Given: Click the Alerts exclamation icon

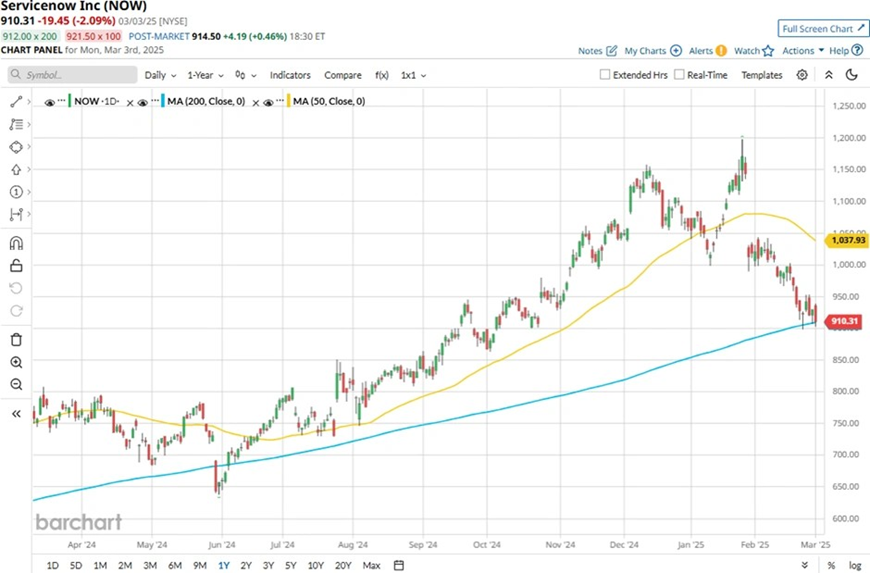Looking at the screenshot, I should [721, 50].
